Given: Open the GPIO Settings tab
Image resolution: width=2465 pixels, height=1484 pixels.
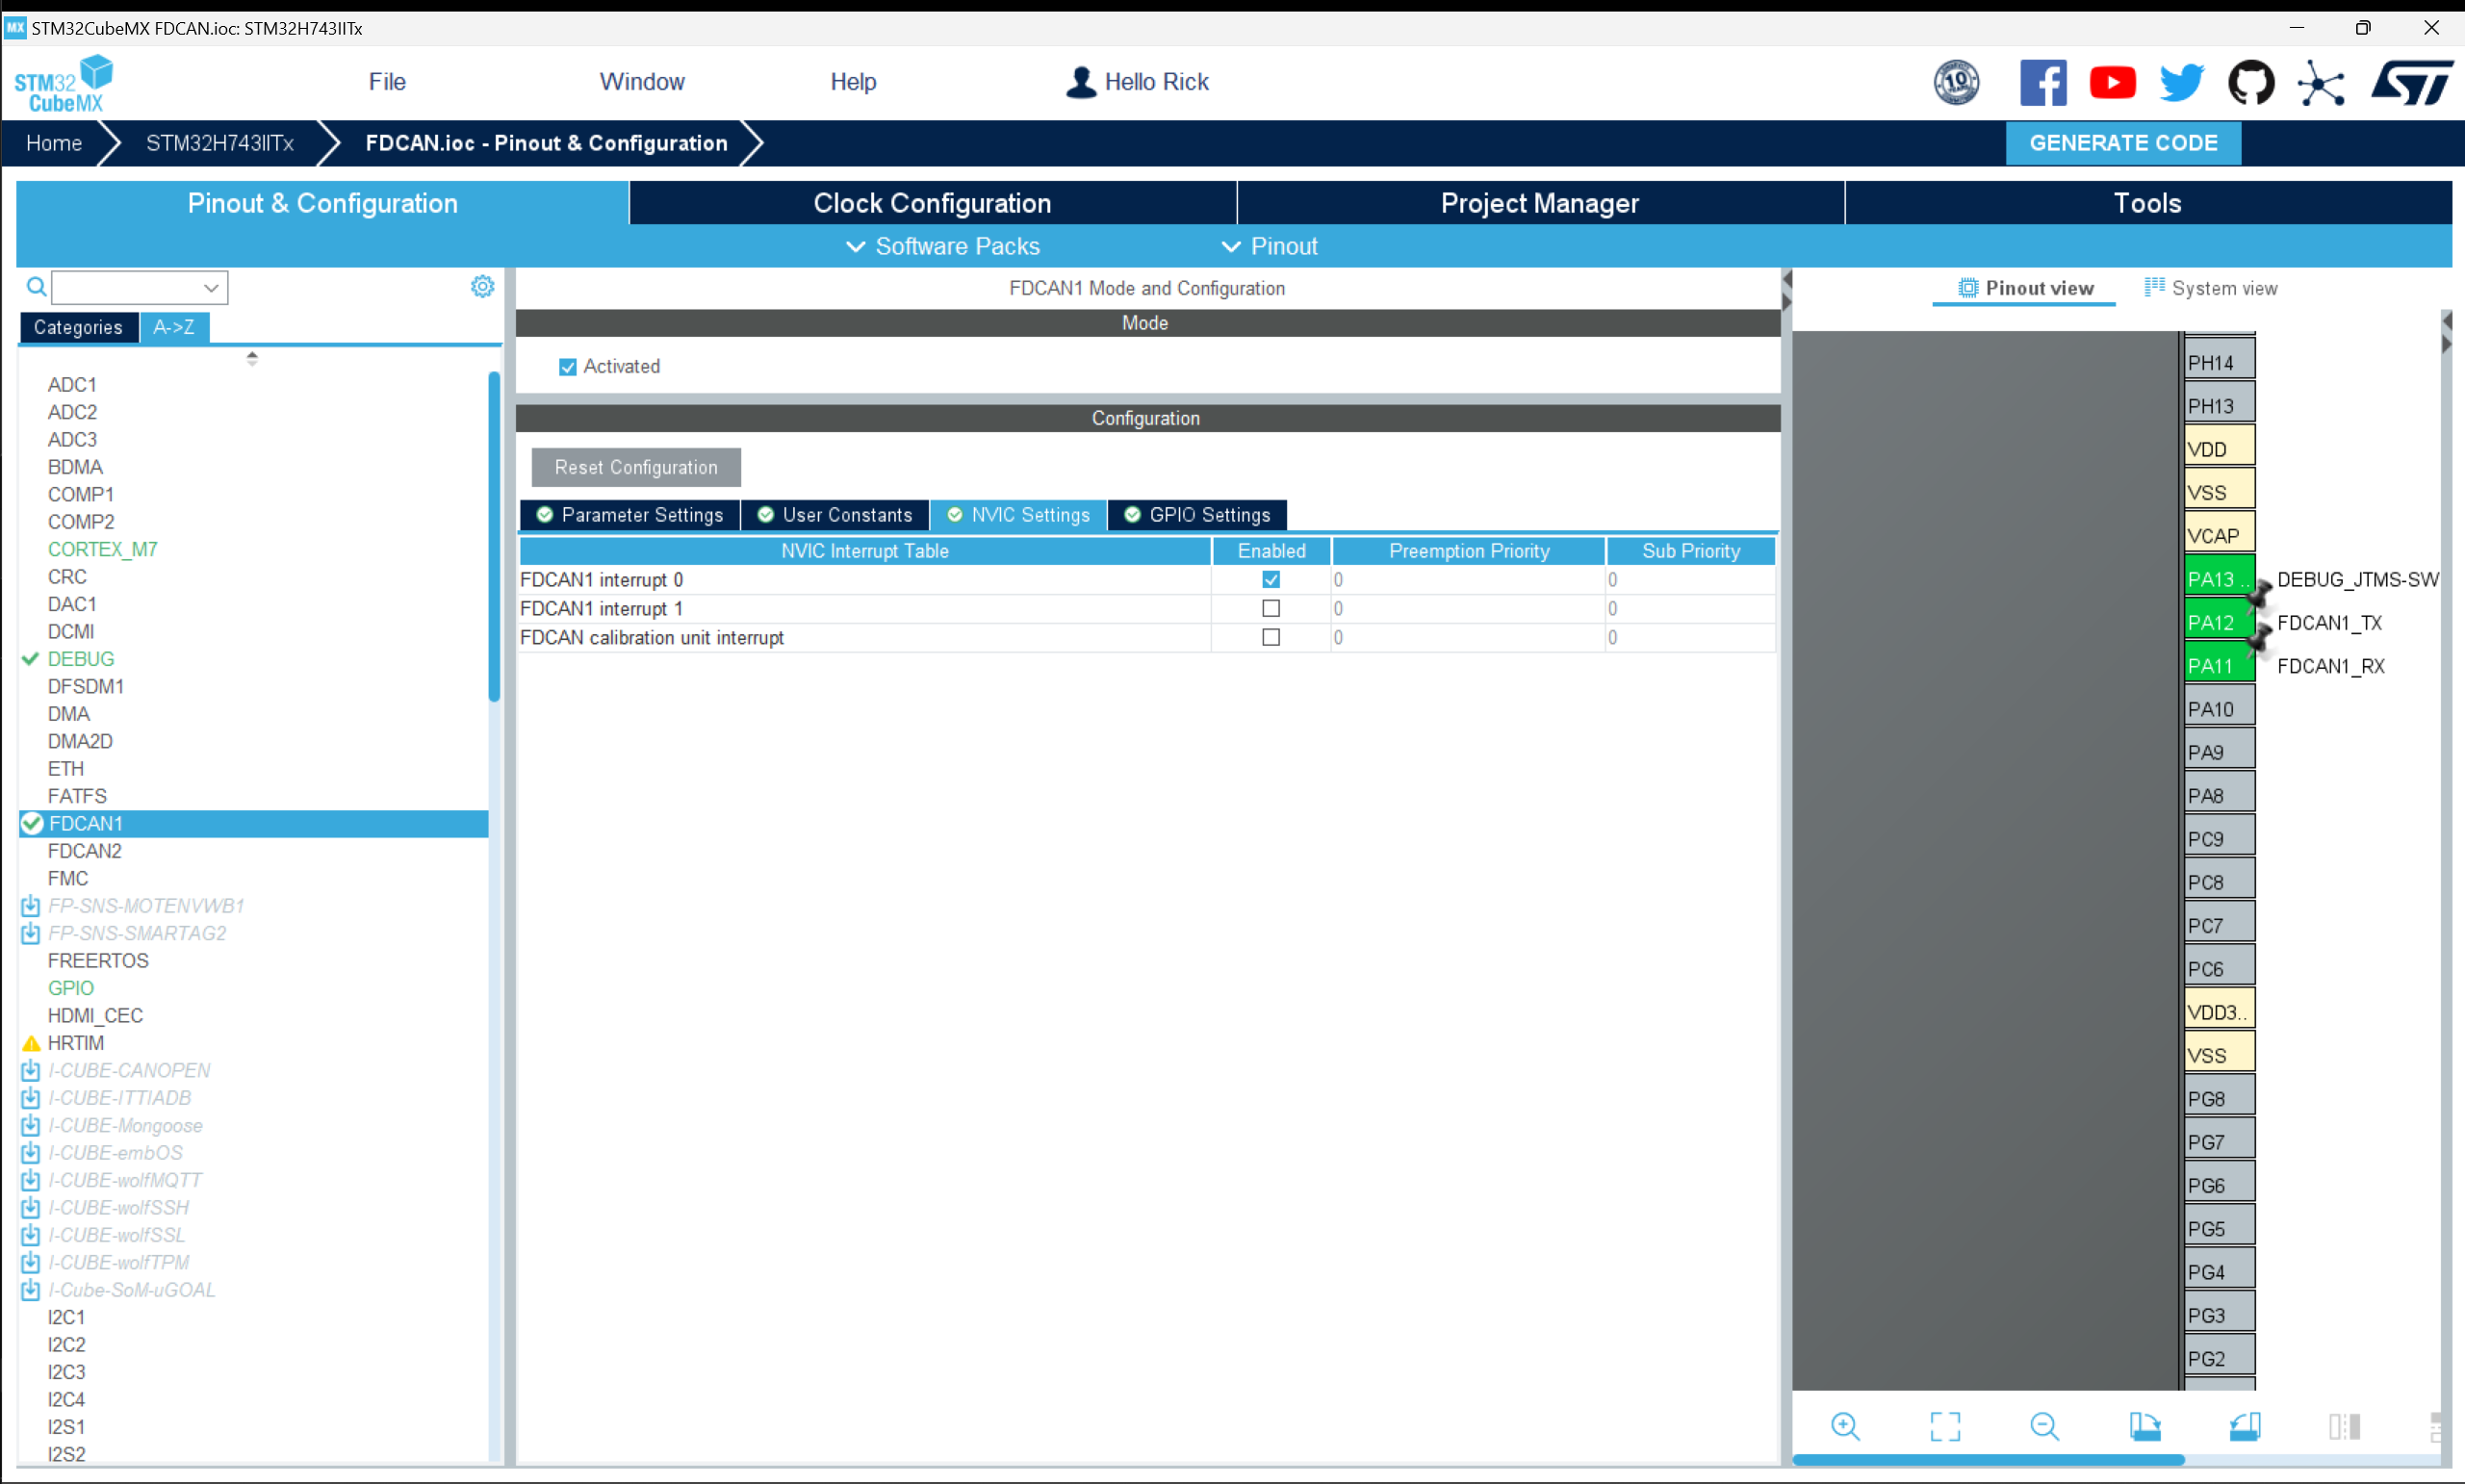Looking at the screenshot, I should pyautogui.click(x=1197, y=515).
